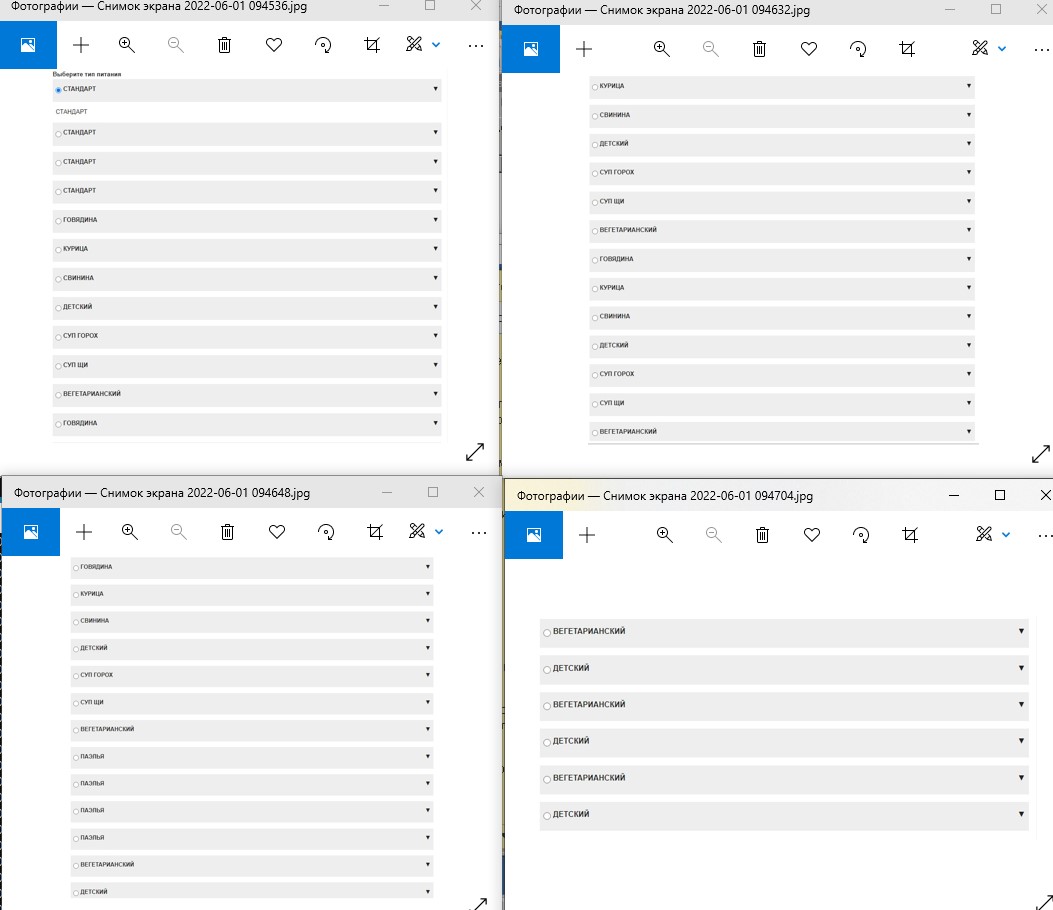
Task: Maximize the 094704 photo window
Action: 1000,495
